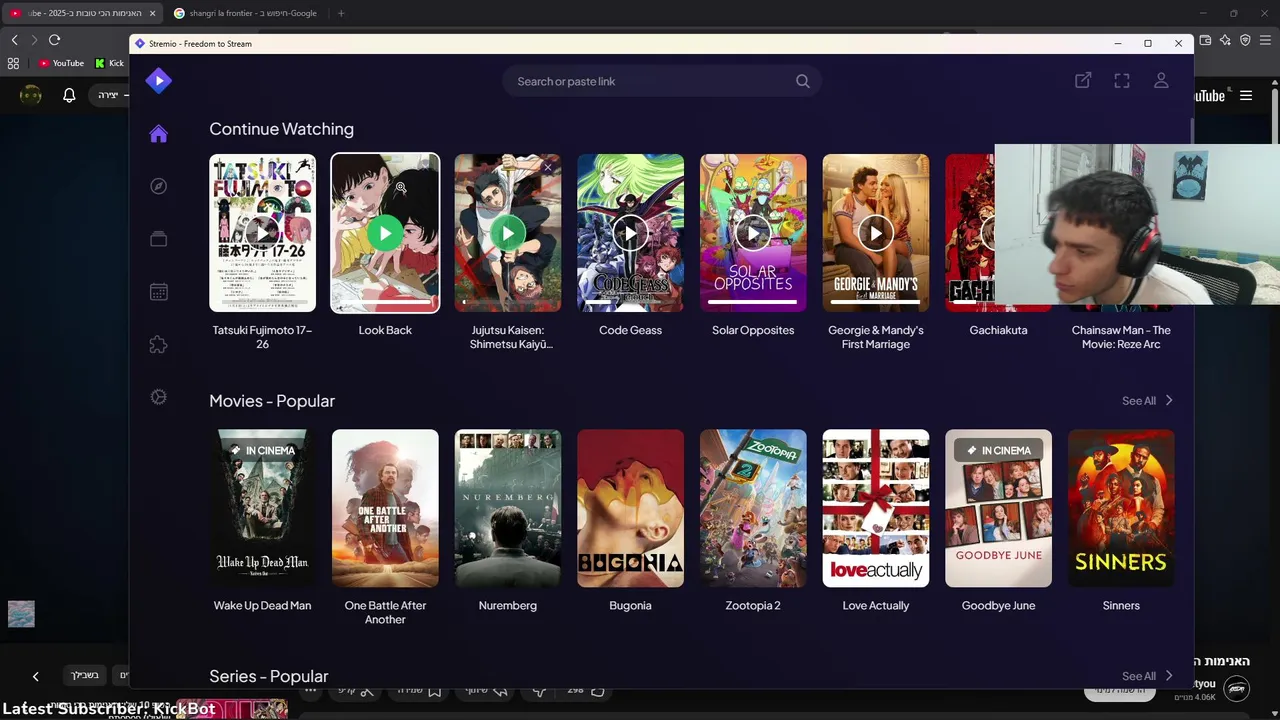This screenshot has height=720, width=1280.
Task: Open Wake Up Dead Man movie poster
Action: pyautogui.click(x=262, y=508)
